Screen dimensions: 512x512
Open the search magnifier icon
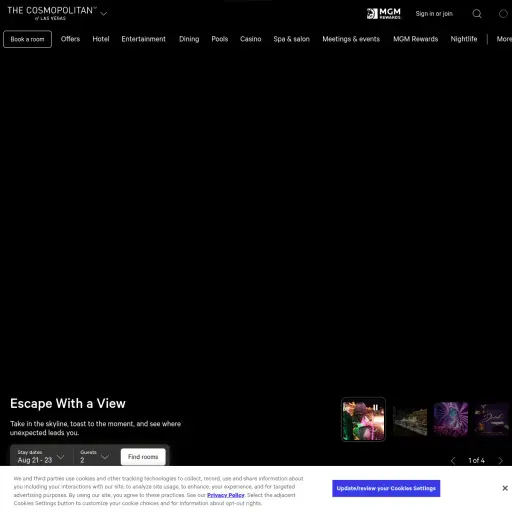pos(477,14)
